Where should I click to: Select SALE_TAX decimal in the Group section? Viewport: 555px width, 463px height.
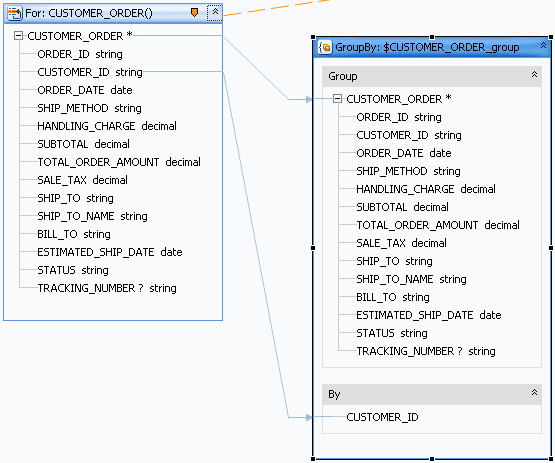click(x=401, y=243)
